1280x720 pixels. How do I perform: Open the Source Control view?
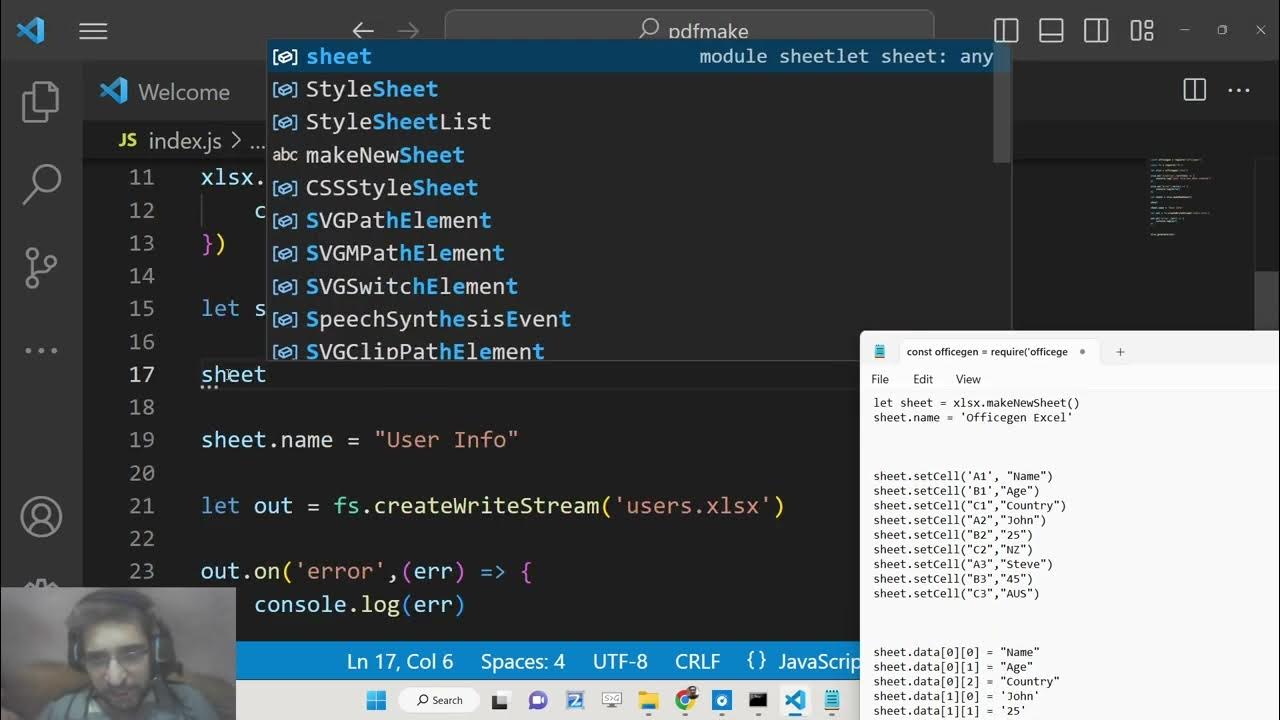click(x=41, y=267)
